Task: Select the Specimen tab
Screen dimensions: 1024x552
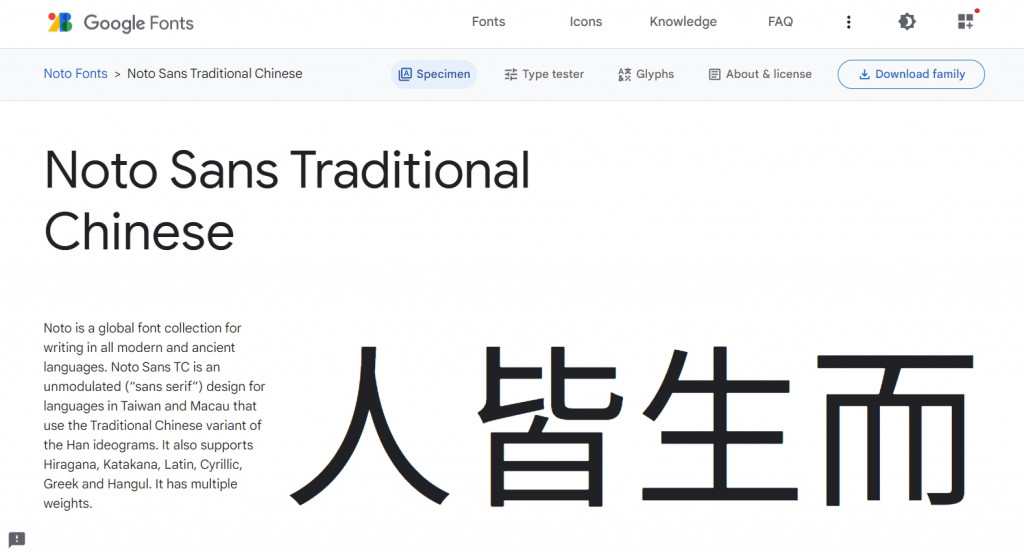Action: pos(434,74)
